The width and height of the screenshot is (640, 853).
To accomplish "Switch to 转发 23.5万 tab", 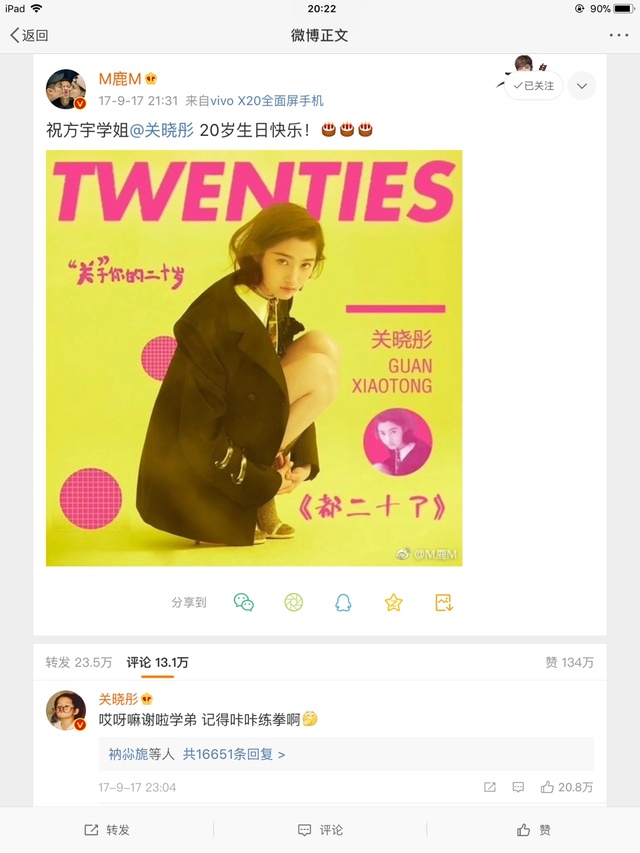I will click(x=79, y=662).
